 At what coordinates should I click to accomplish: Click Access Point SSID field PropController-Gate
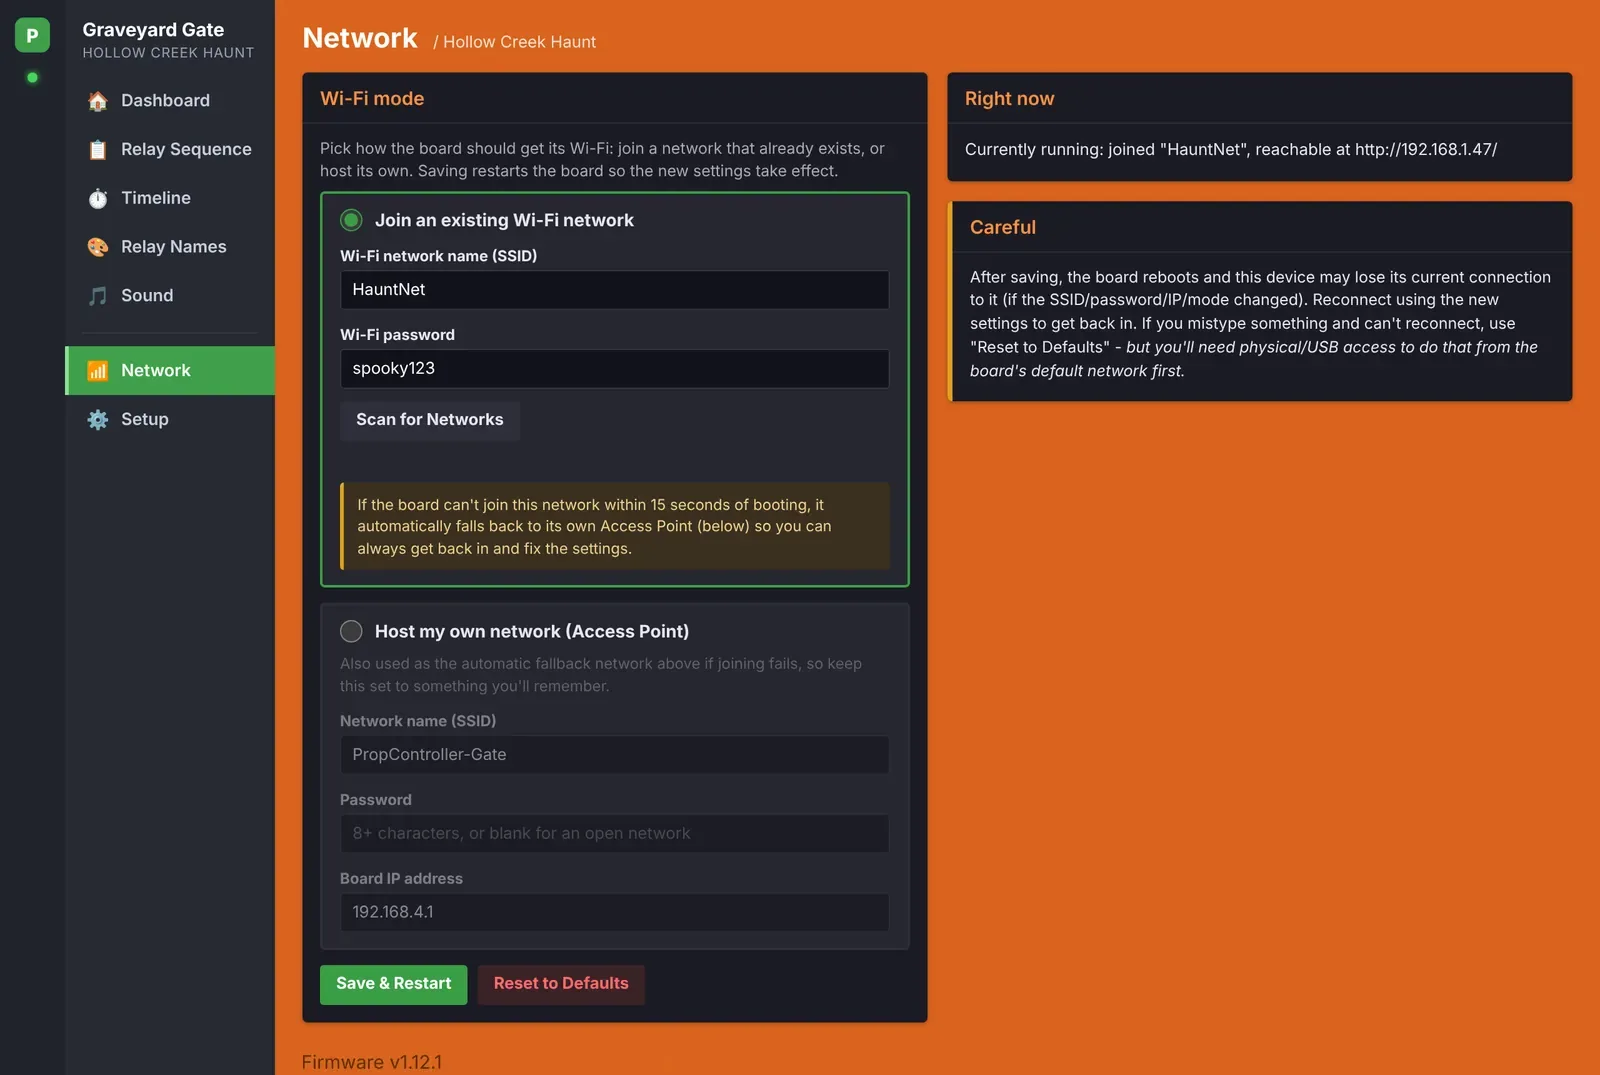(614, 755)
